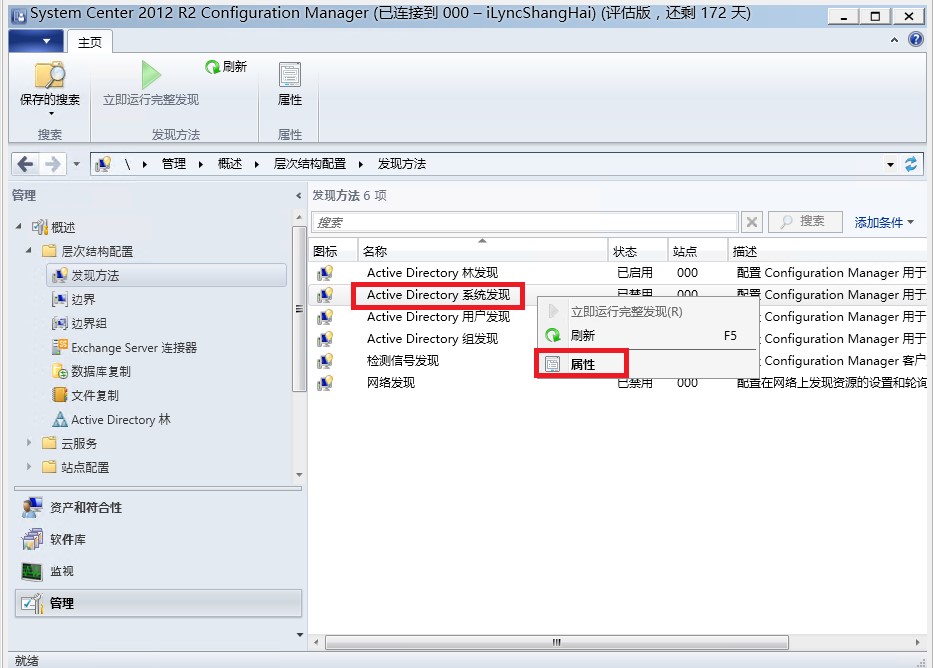The height and width of the screenshot is (668, 933).
Task: Click the icon beside 林发现 row
Action: point(324,273)
